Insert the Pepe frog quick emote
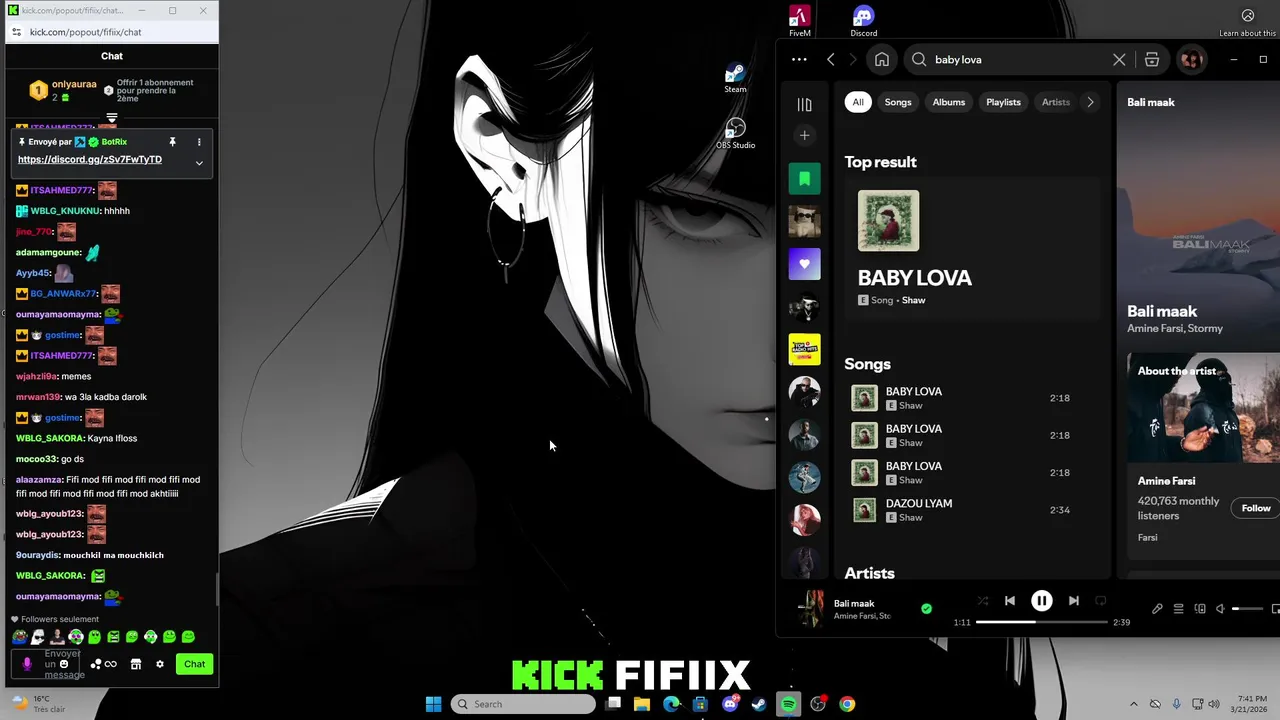1280x720 pixels. pyautogui.click(x=20, y=637)
